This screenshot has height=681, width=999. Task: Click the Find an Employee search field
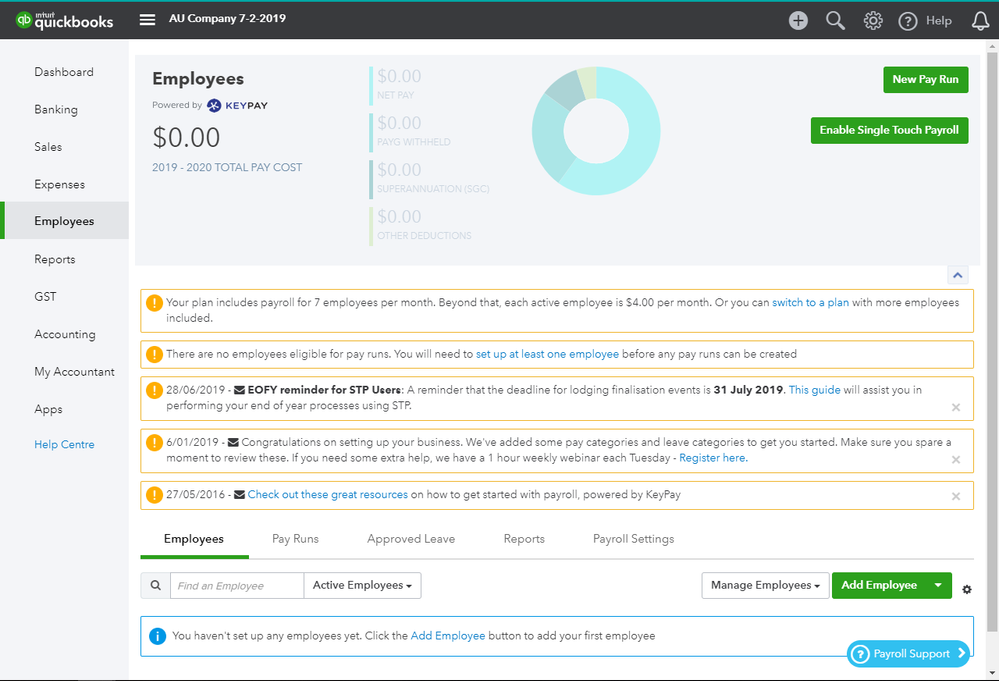click(x=236, y=585)
